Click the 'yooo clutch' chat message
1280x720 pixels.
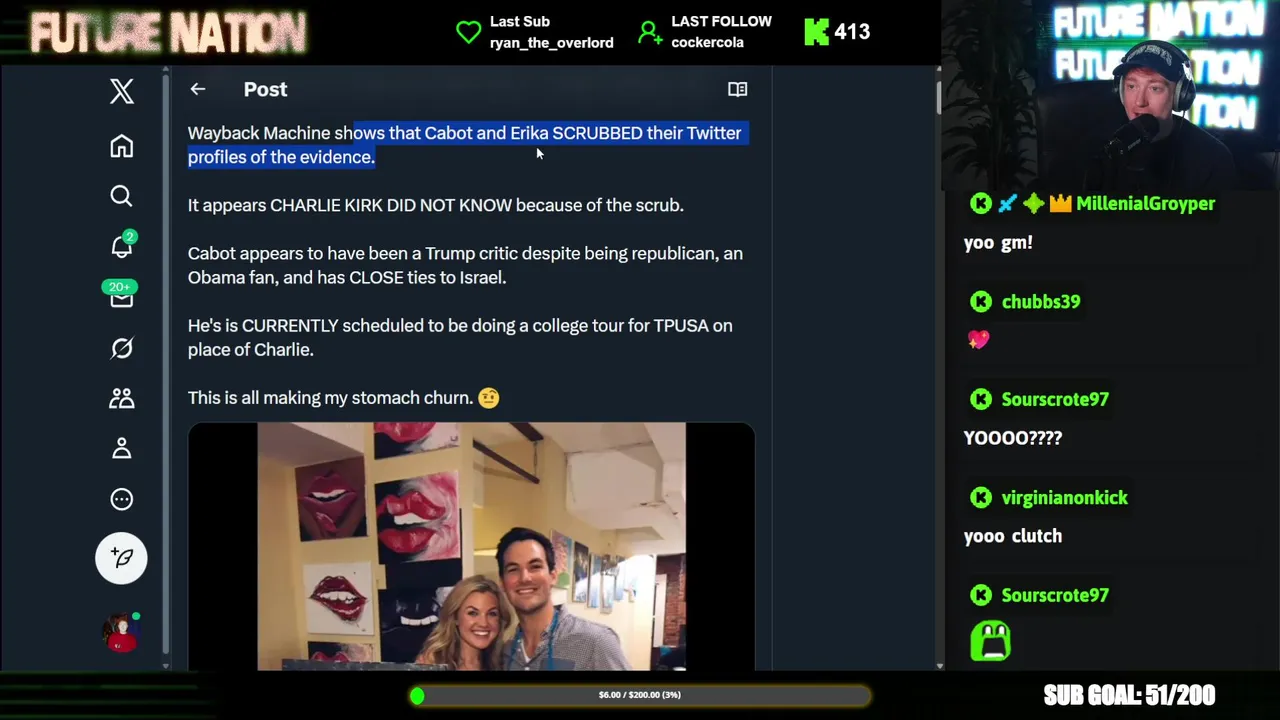(1013, 536)
